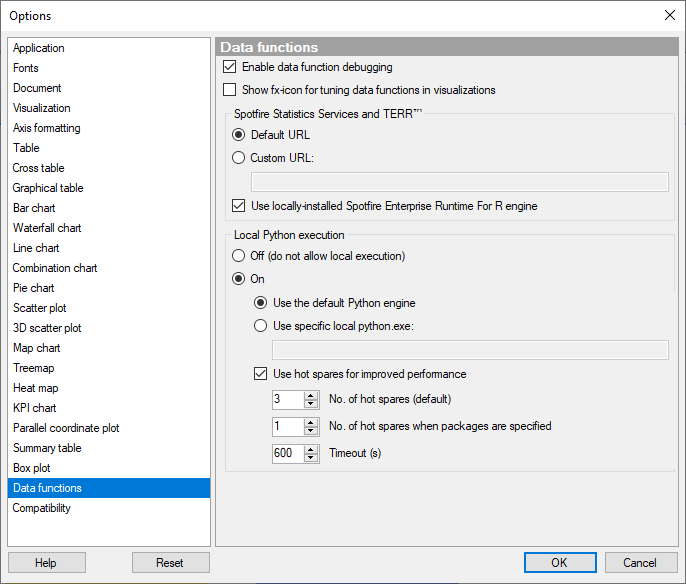Decrease hot spares when packages specified

[311, 431]
